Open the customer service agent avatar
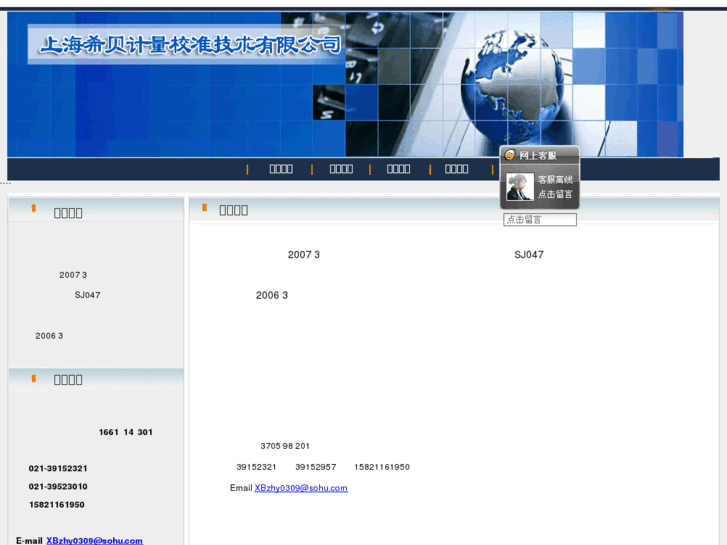 point(520,186)
